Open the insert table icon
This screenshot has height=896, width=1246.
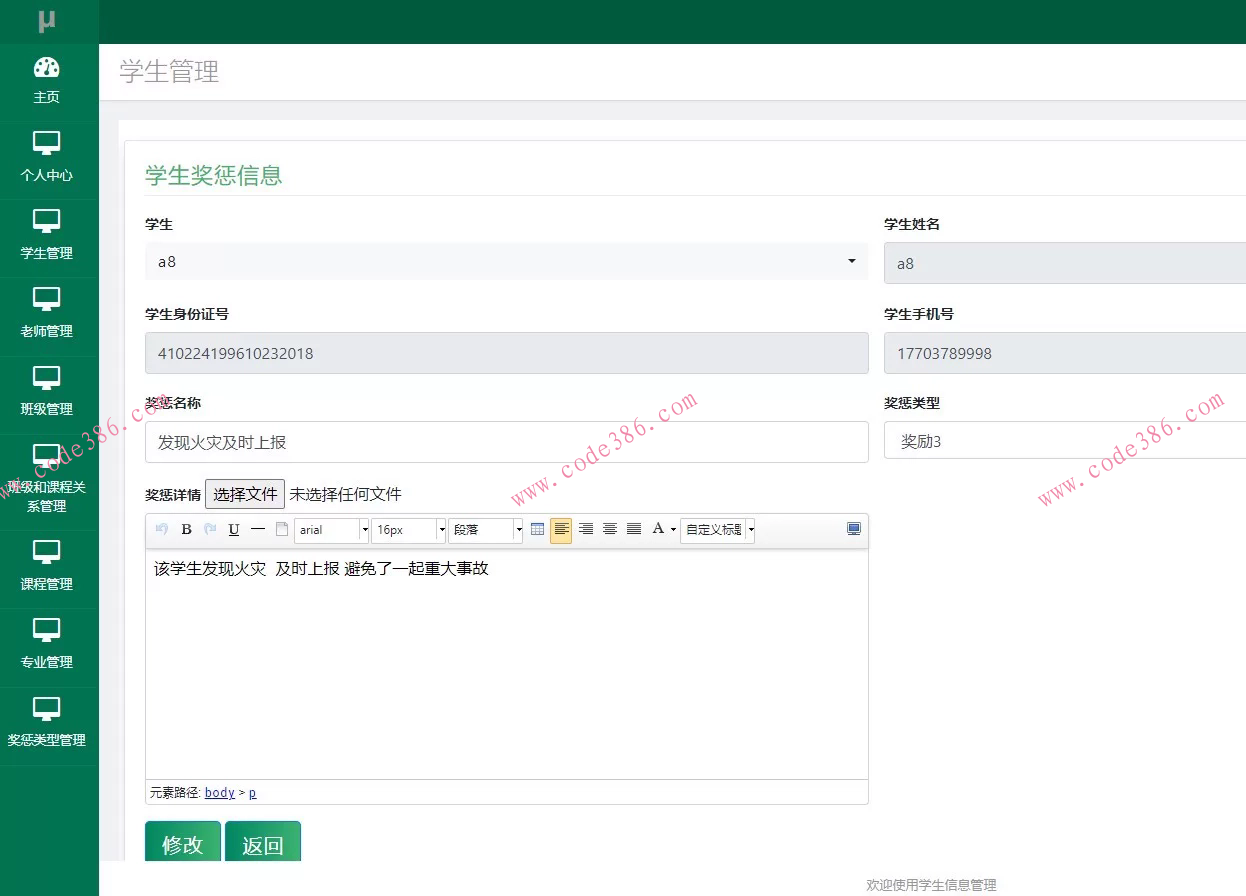[538, 530]
